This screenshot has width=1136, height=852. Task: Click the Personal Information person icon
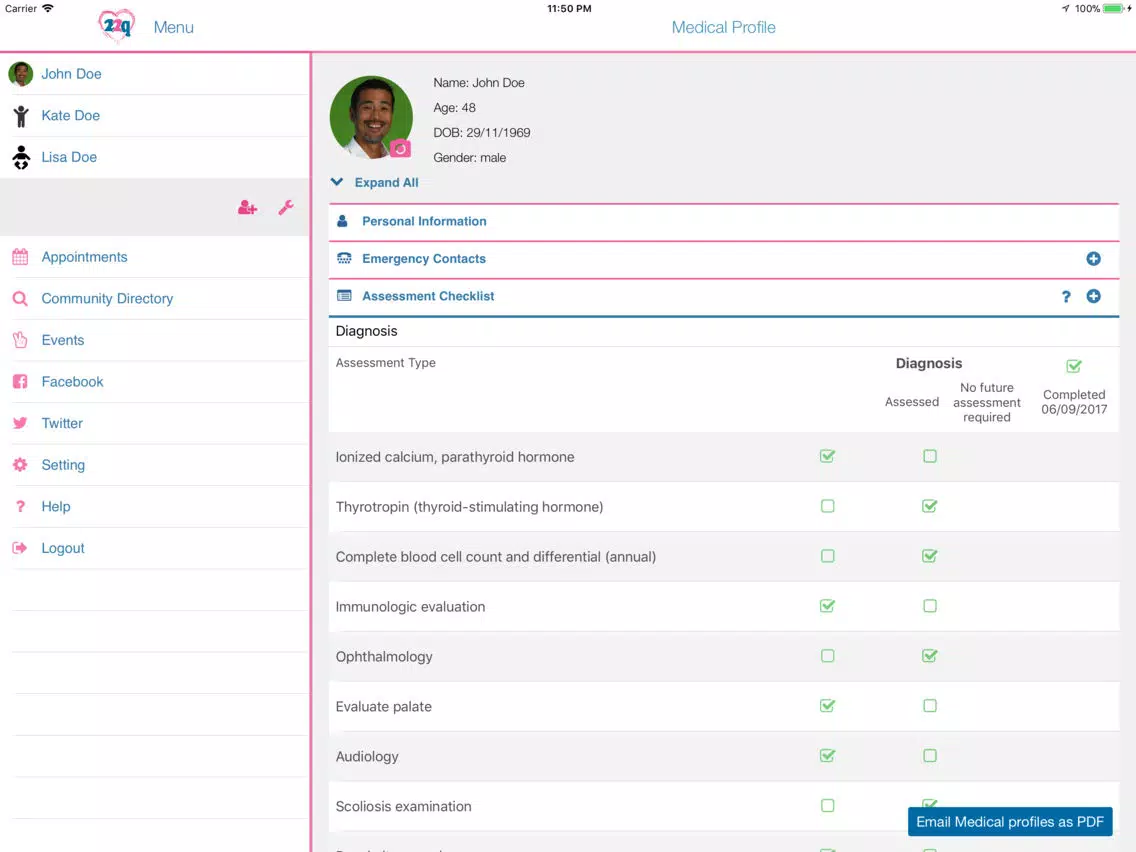[x=343, y=221]
